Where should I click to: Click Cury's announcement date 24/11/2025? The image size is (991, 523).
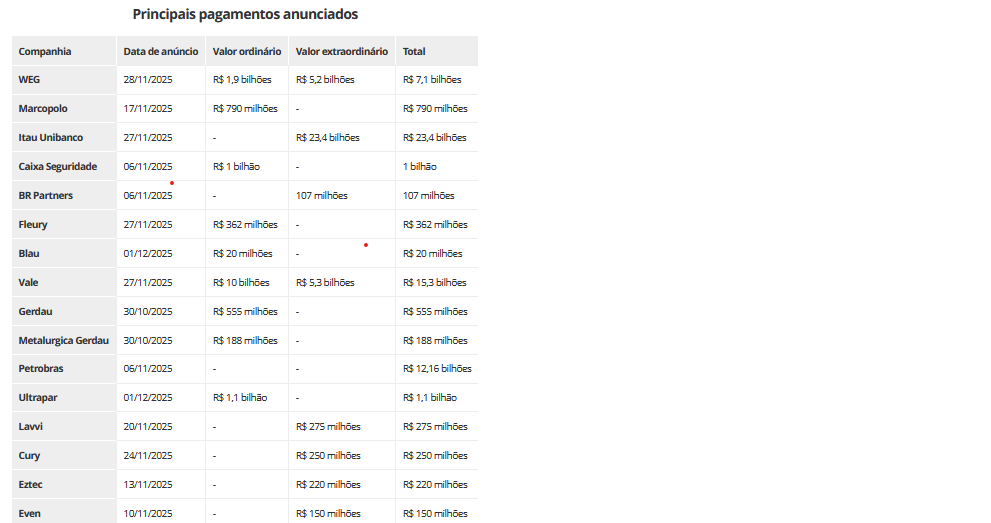click(148, 456)
